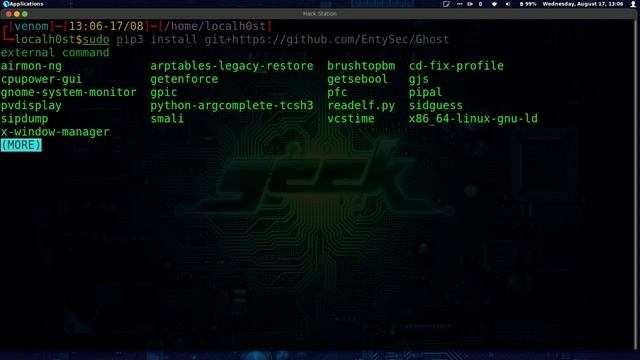Select the 'getsebool' completion
Screen dimensions: 640x360
click(358, 79)
